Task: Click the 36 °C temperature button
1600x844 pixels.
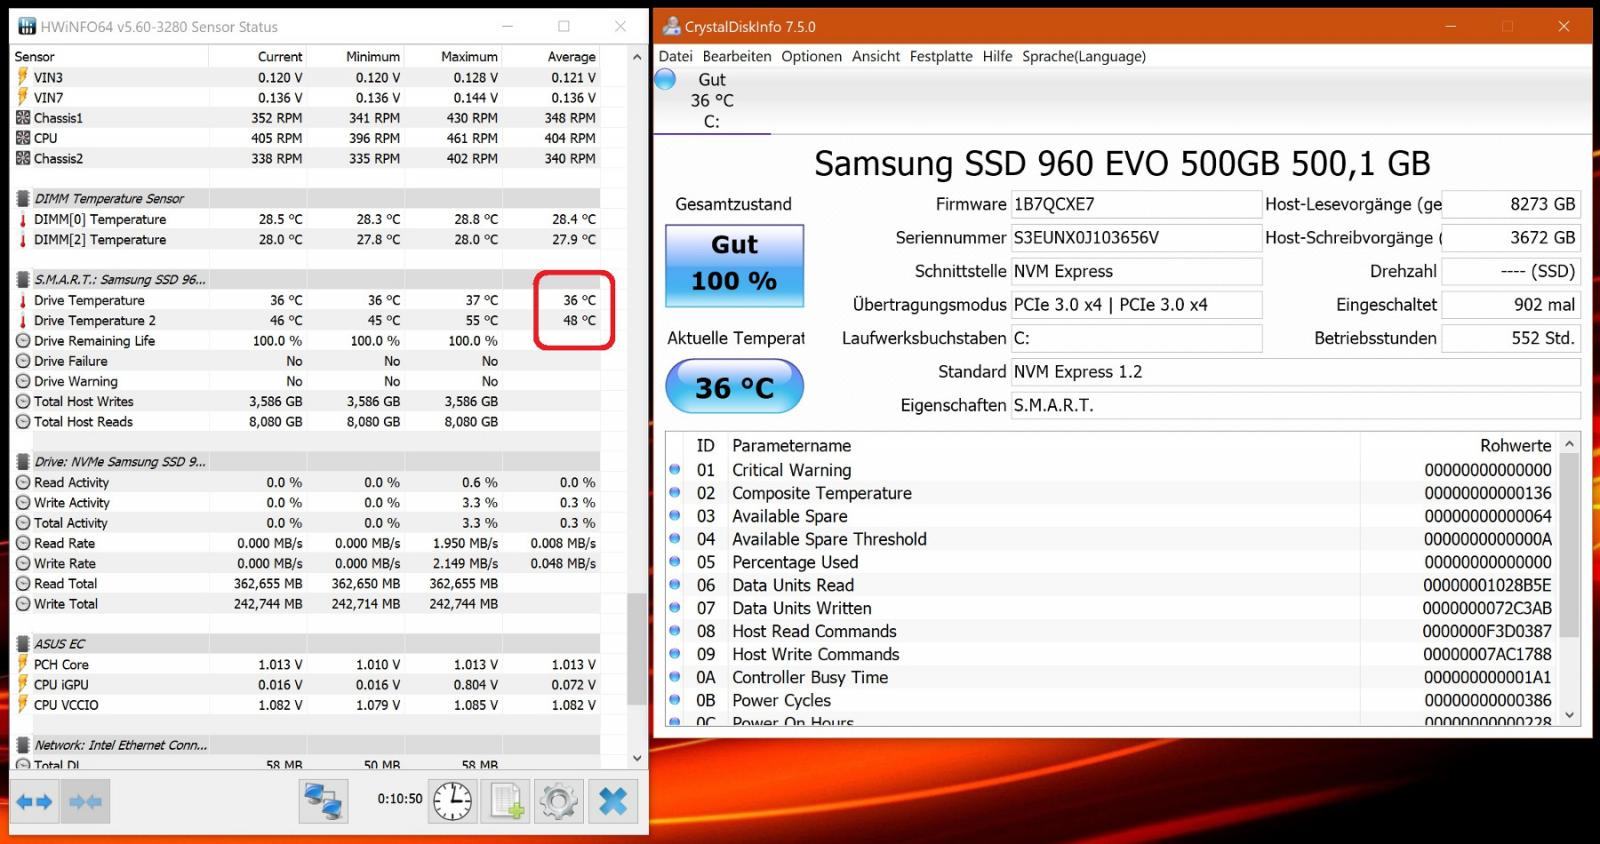Action: 735,386
